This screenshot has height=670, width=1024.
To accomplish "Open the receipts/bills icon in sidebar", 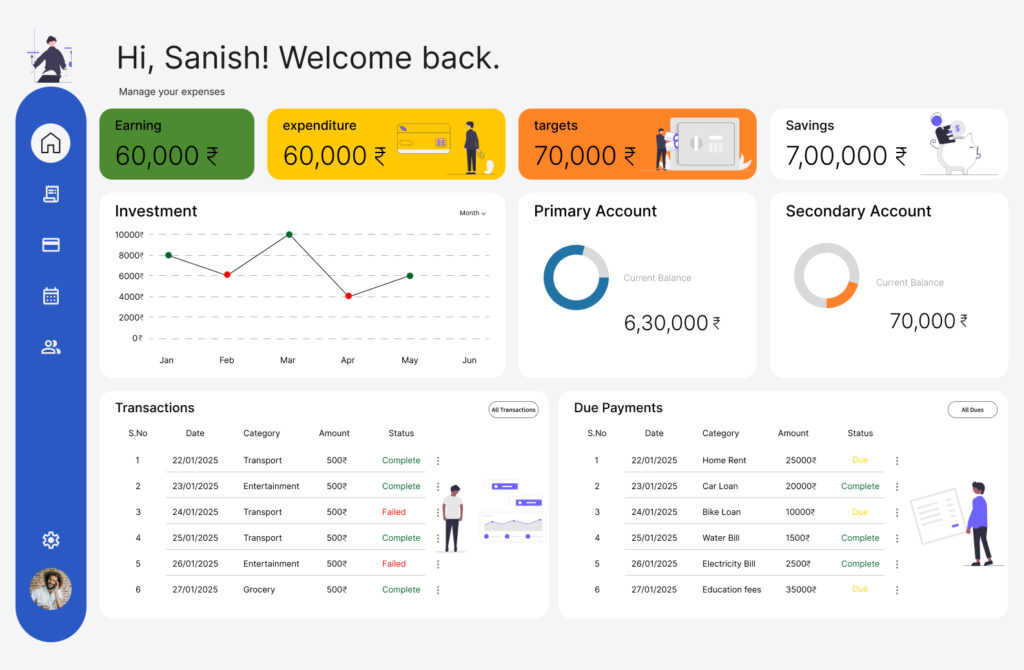I will (51, 194).
